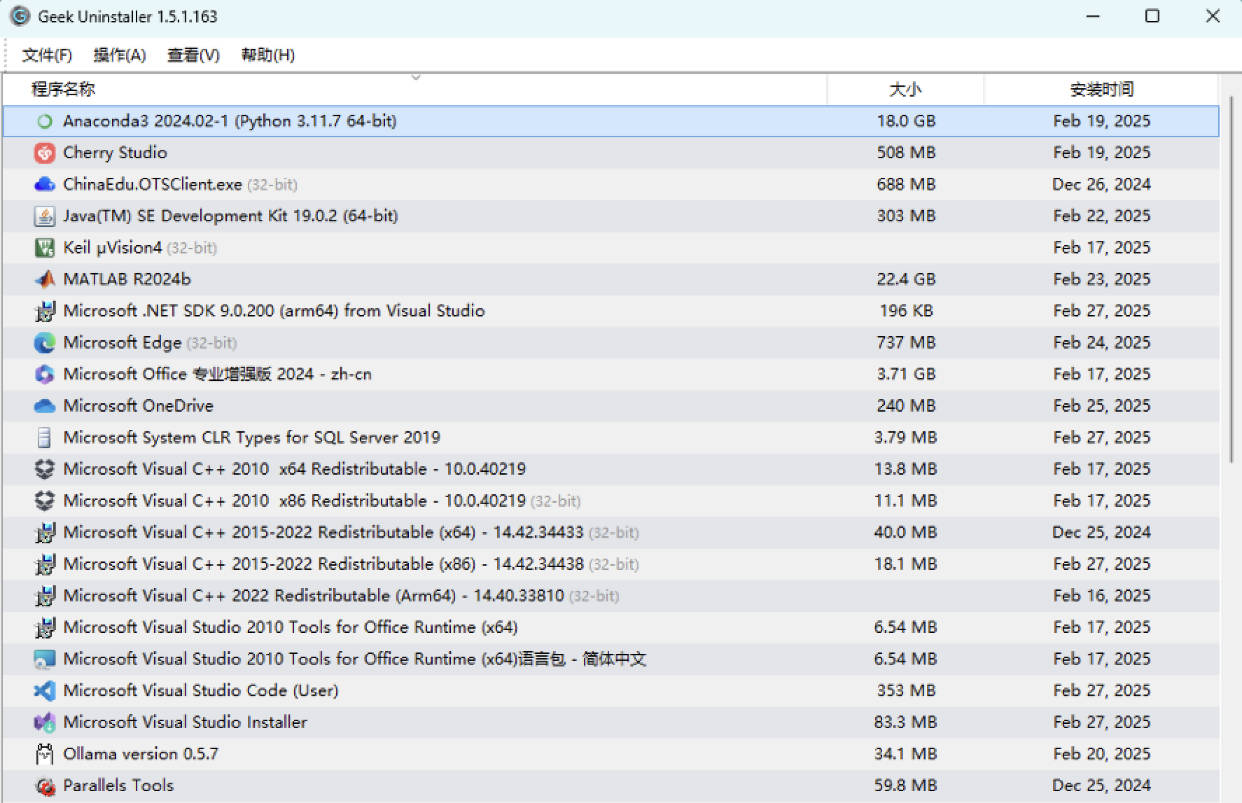Viewport: 1242px width, 803px height.
Task: Click the MATLAB R2024b icon
Action: click(44, 279)
